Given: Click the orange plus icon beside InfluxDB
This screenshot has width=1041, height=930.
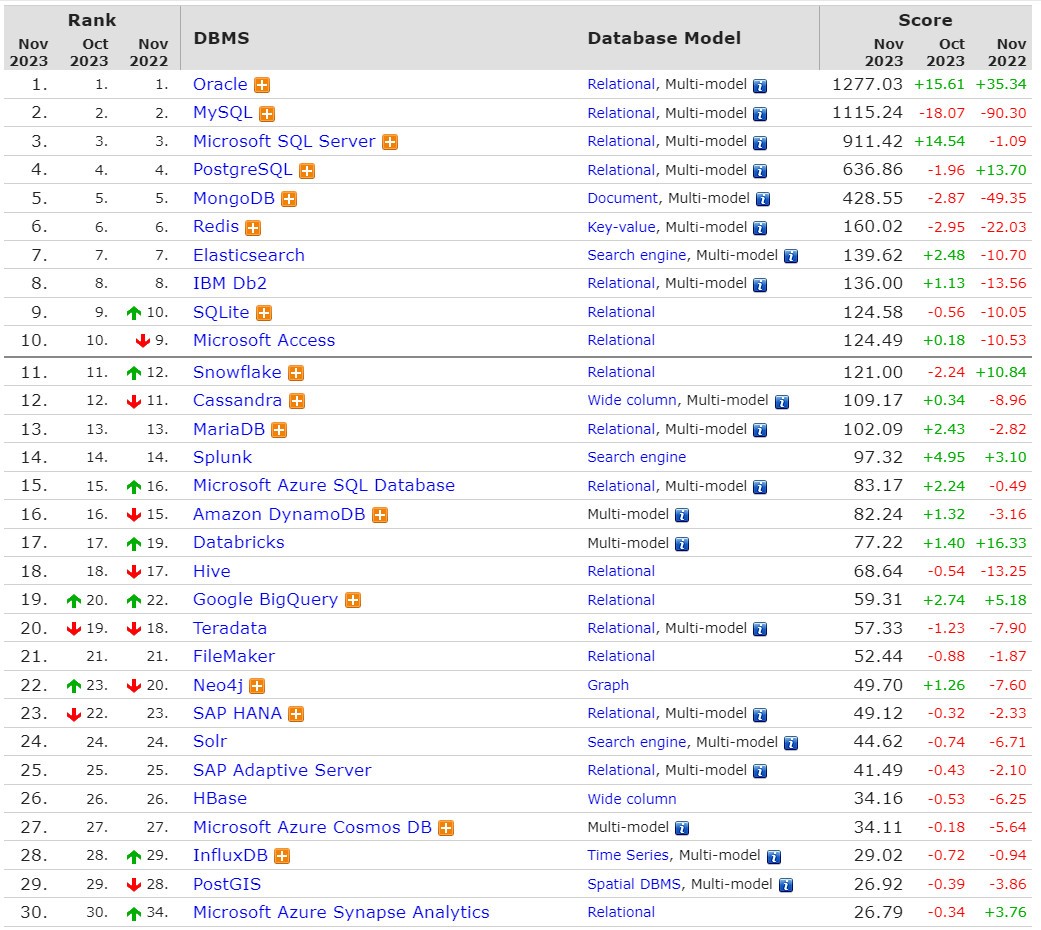Looking at the screenshot, I should pos(282,856).
